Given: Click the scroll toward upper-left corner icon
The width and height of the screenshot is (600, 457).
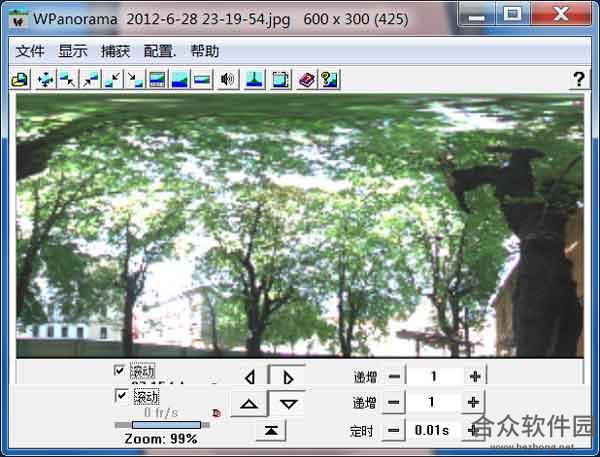Looking at the screenshot, I should 68,80.
